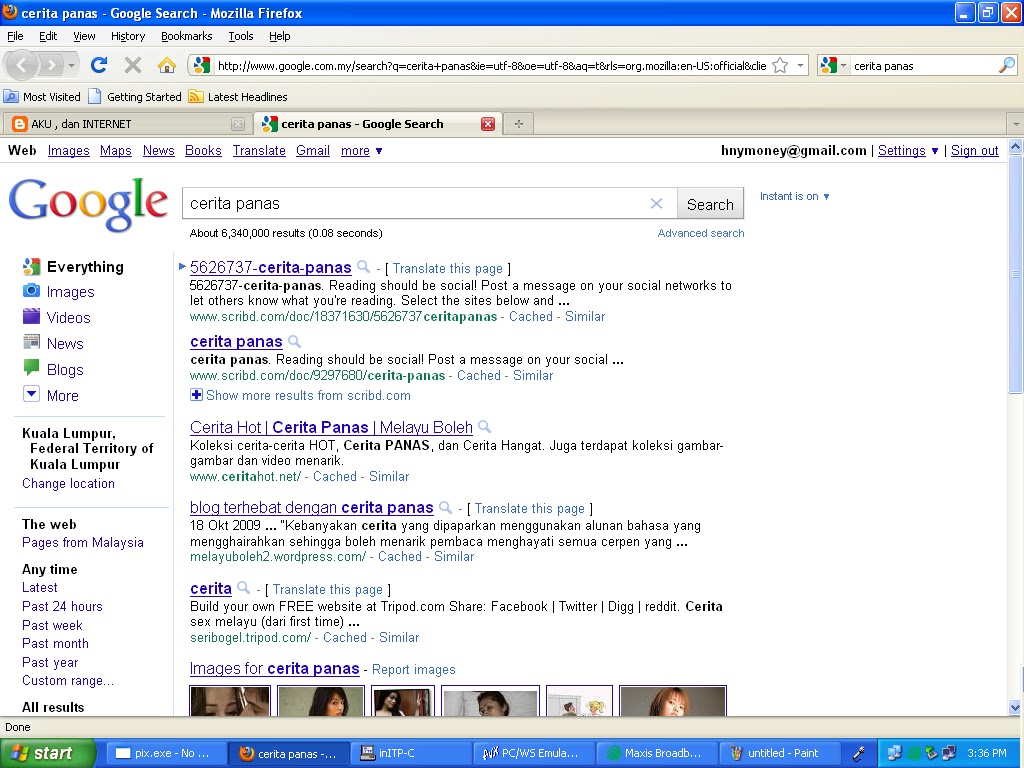Screen dimensions: 1024x768
Task: Open the Gmail link in the top bar
Action: (x=313, y=151)
